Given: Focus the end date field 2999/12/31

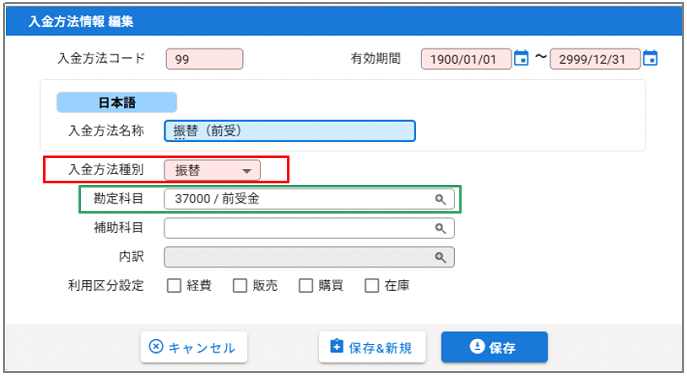Looking at the screenshot, I should point(595,59).
